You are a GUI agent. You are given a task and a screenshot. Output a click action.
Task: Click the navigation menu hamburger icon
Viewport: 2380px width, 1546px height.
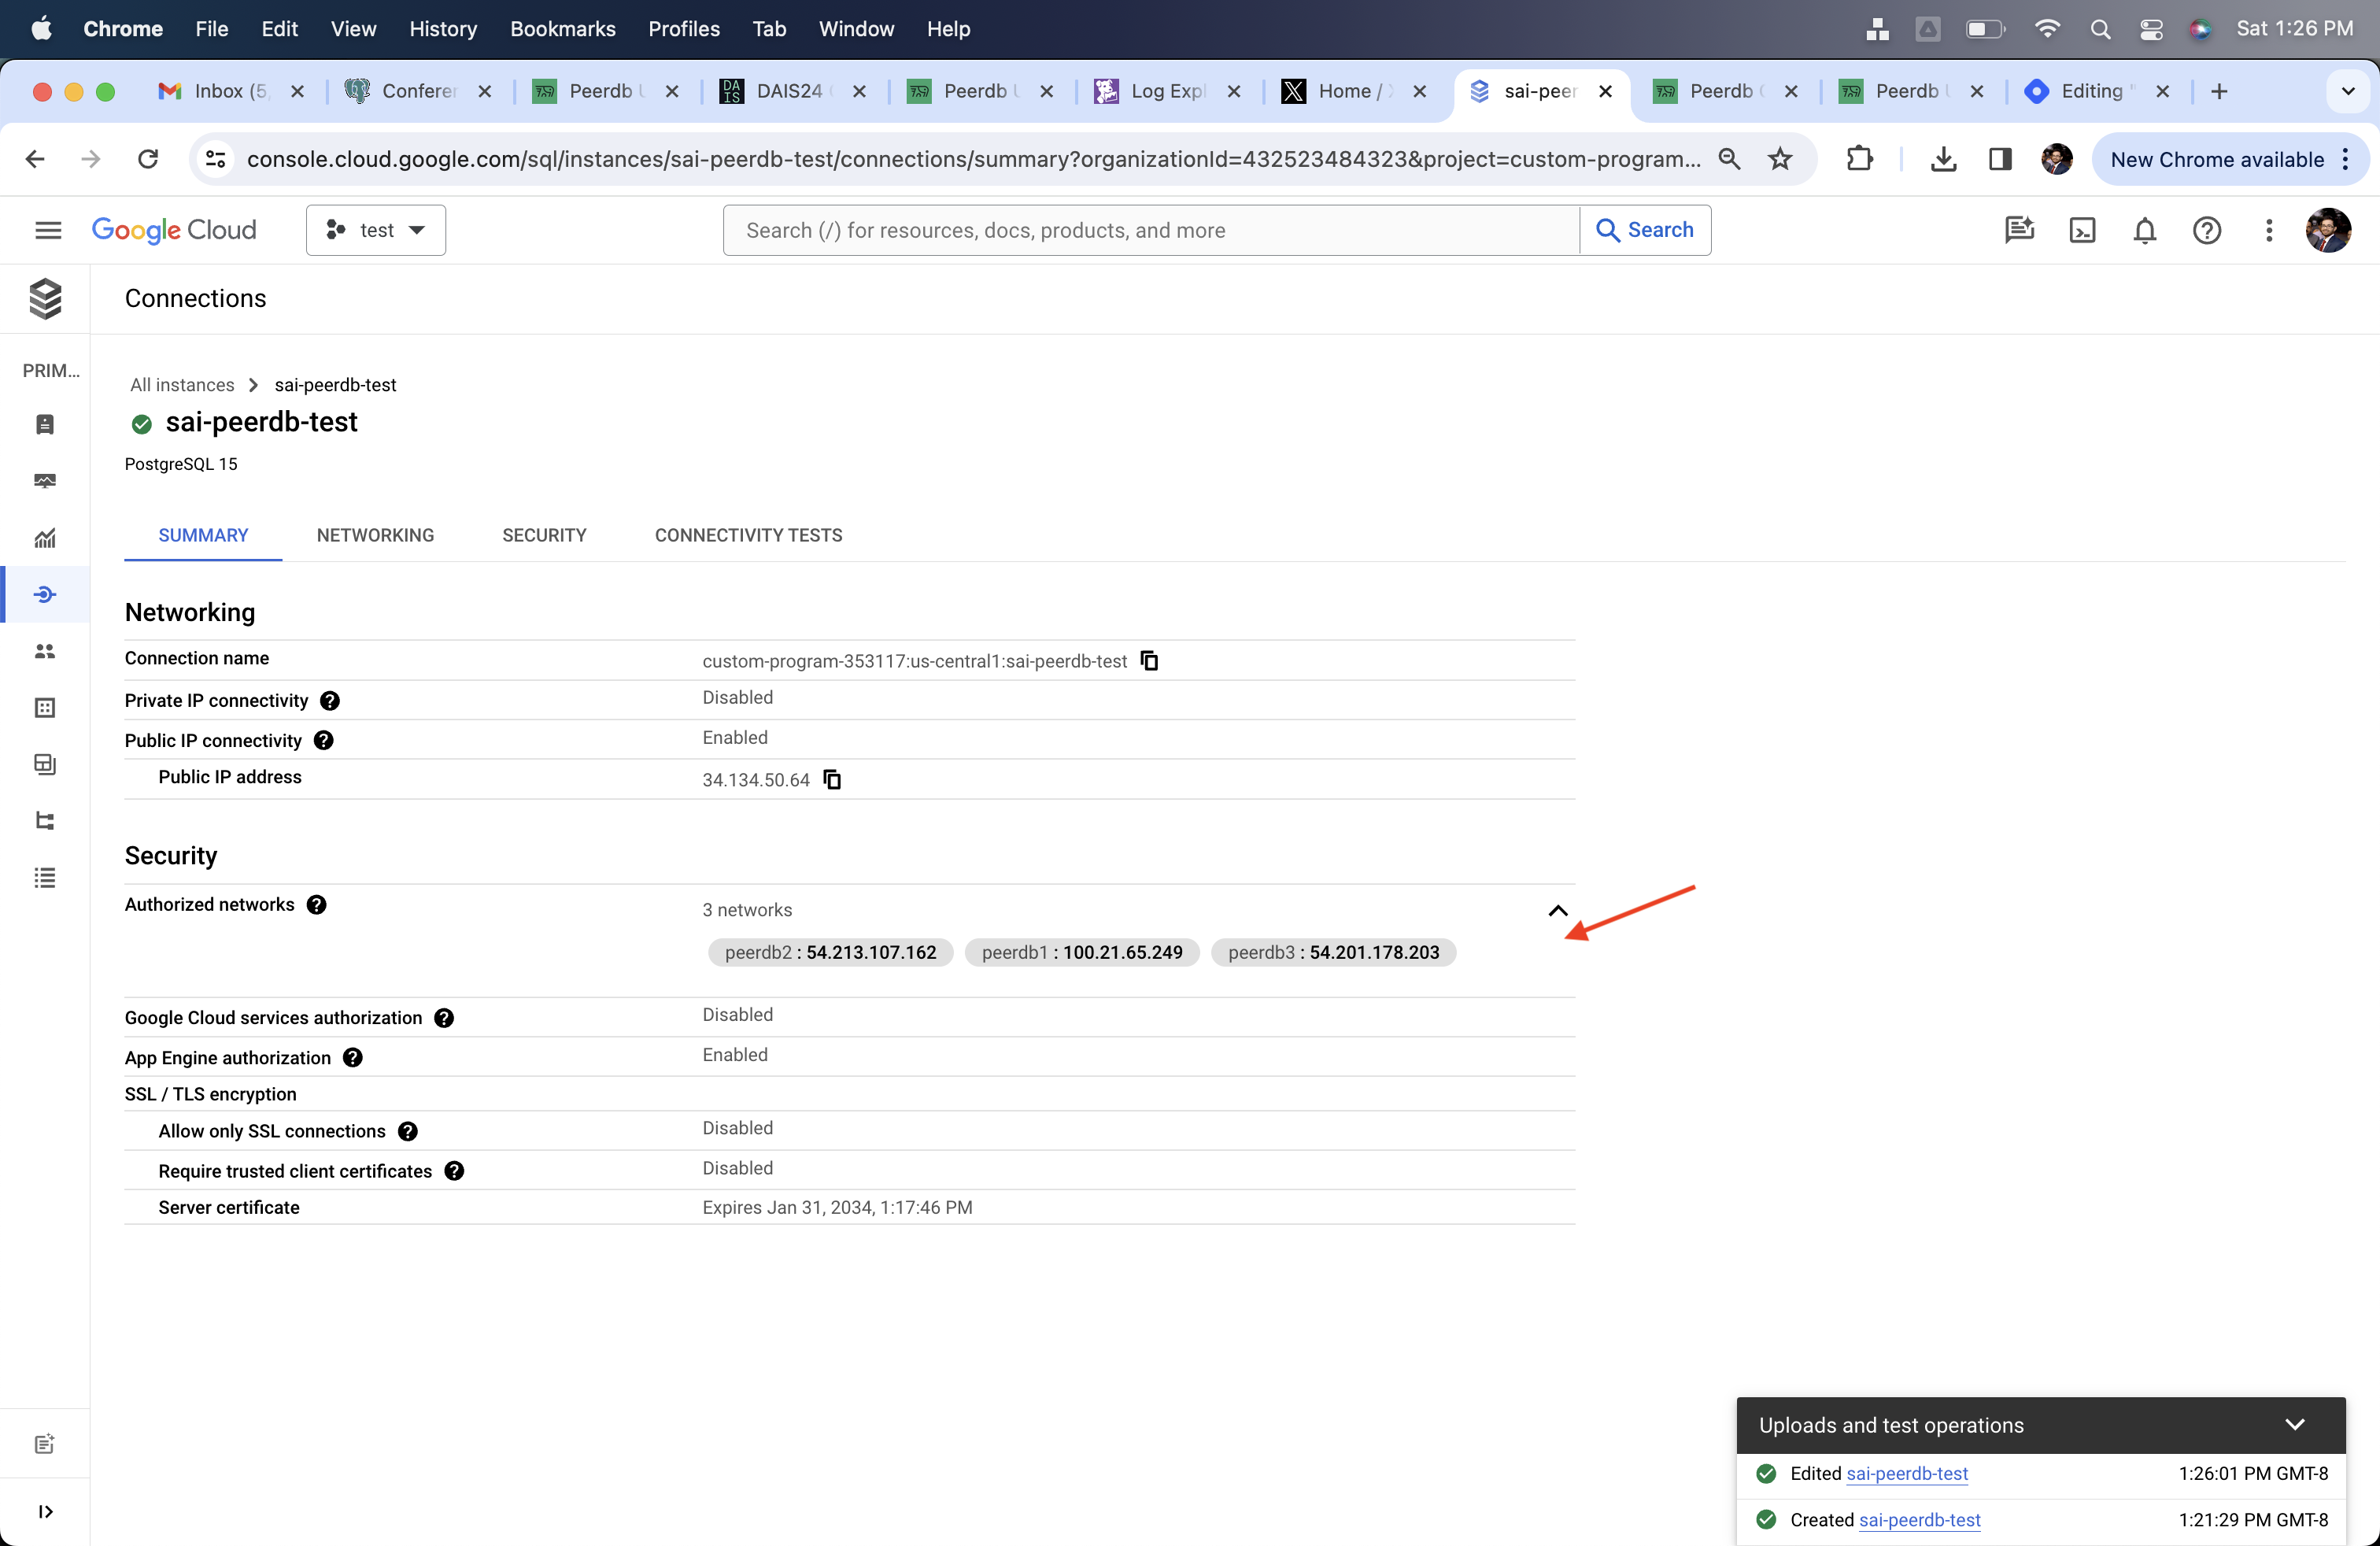pos(47,229)
